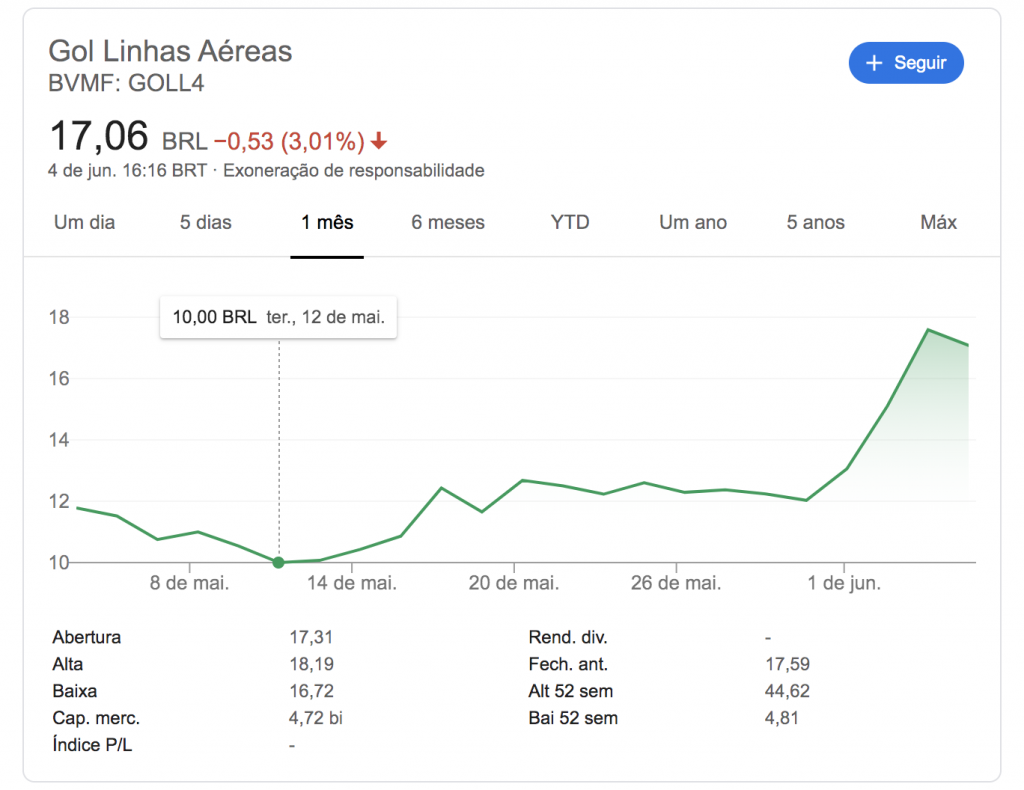
Task: Click the 1 de jun. axis label
Action: (x=844, y=582)
